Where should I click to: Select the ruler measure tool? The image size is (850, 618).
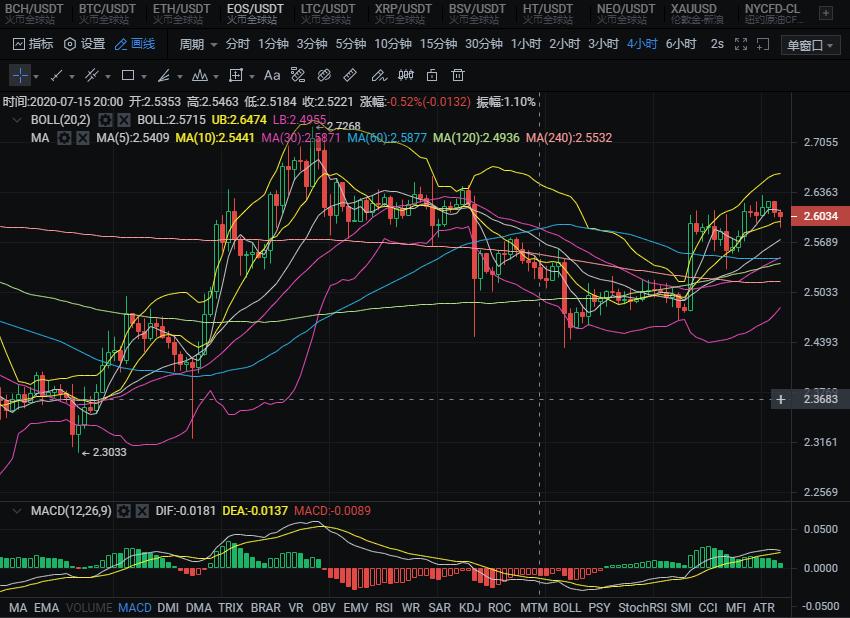point(350,75)
